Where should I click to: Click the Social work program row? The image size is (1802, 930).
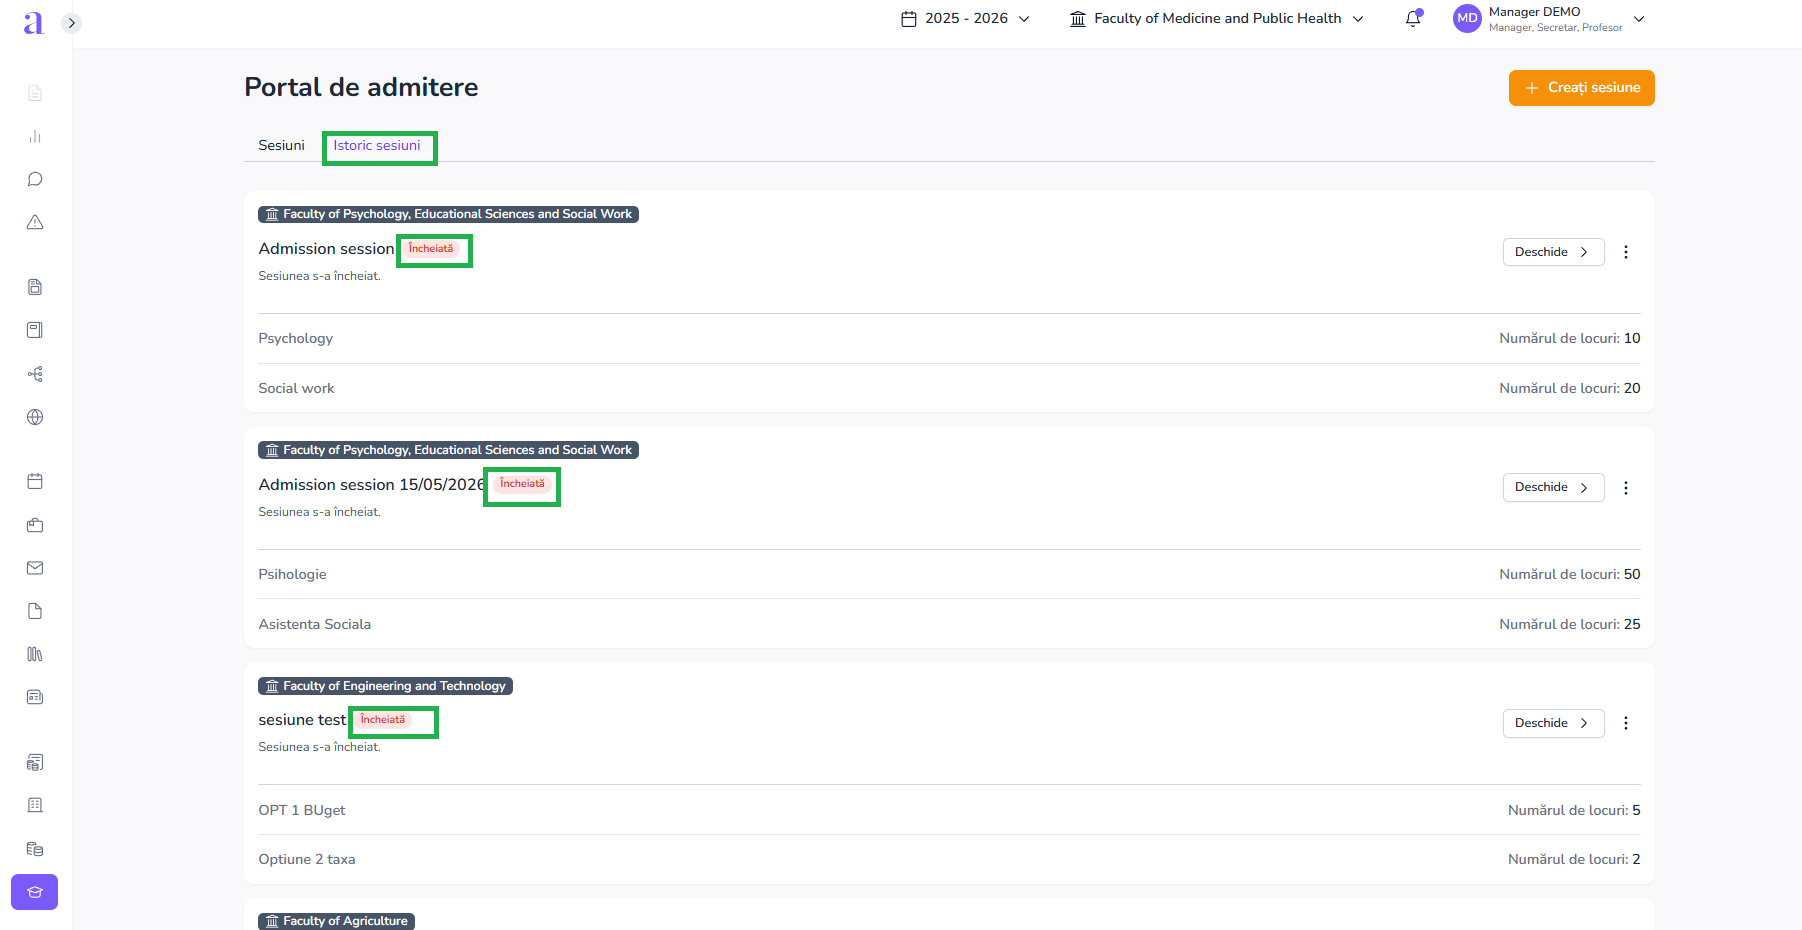coord(949,389)
